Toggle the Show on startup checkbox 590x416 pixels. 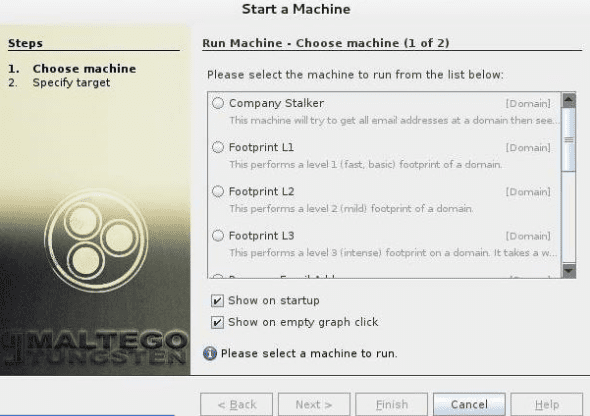coord(217,301)
